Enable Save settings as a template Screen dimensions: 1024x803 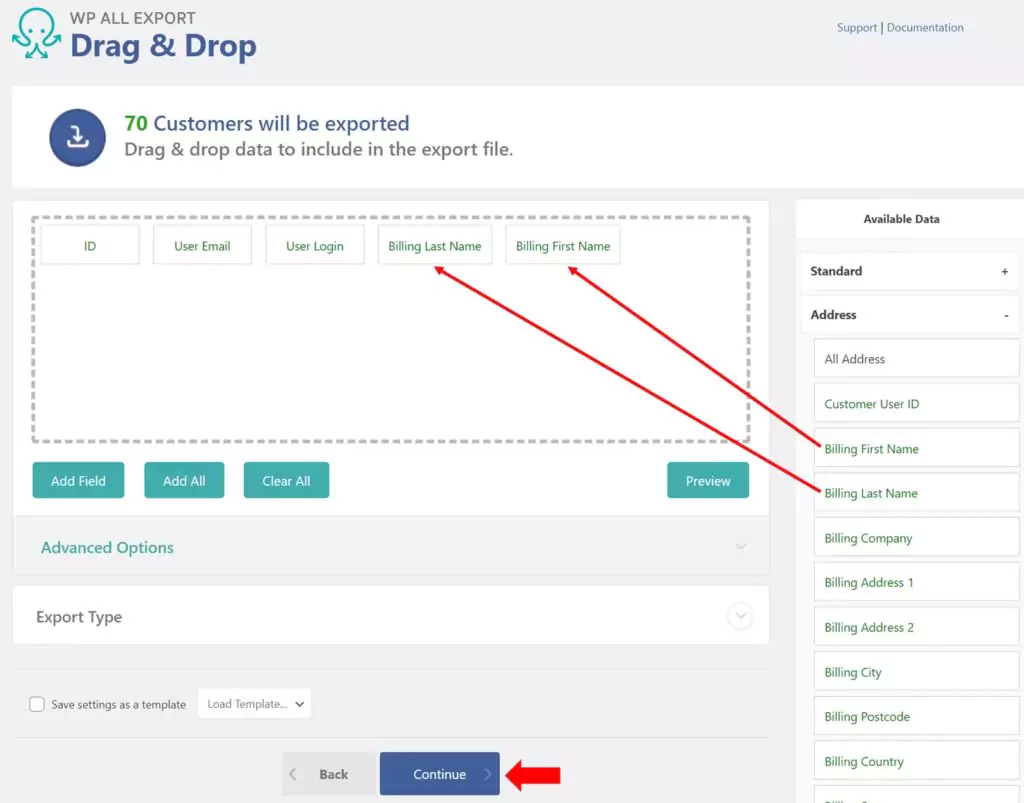(37, 704)
